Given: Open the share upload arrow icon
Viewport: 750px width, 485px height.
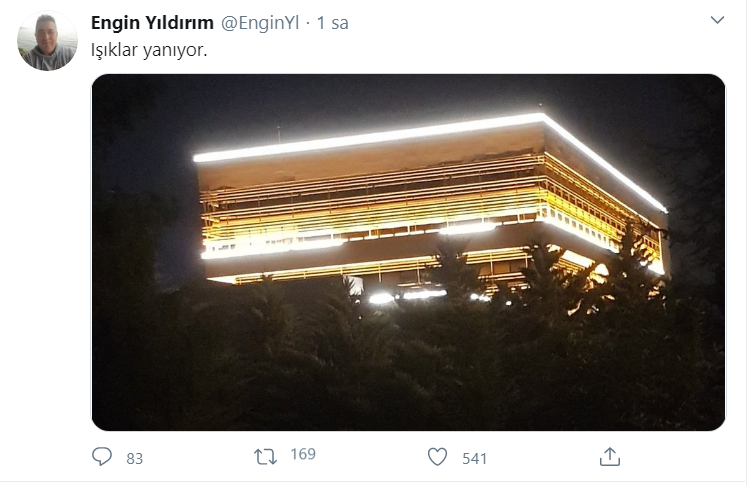Looking at the screenshot, I should pos(610,457).
